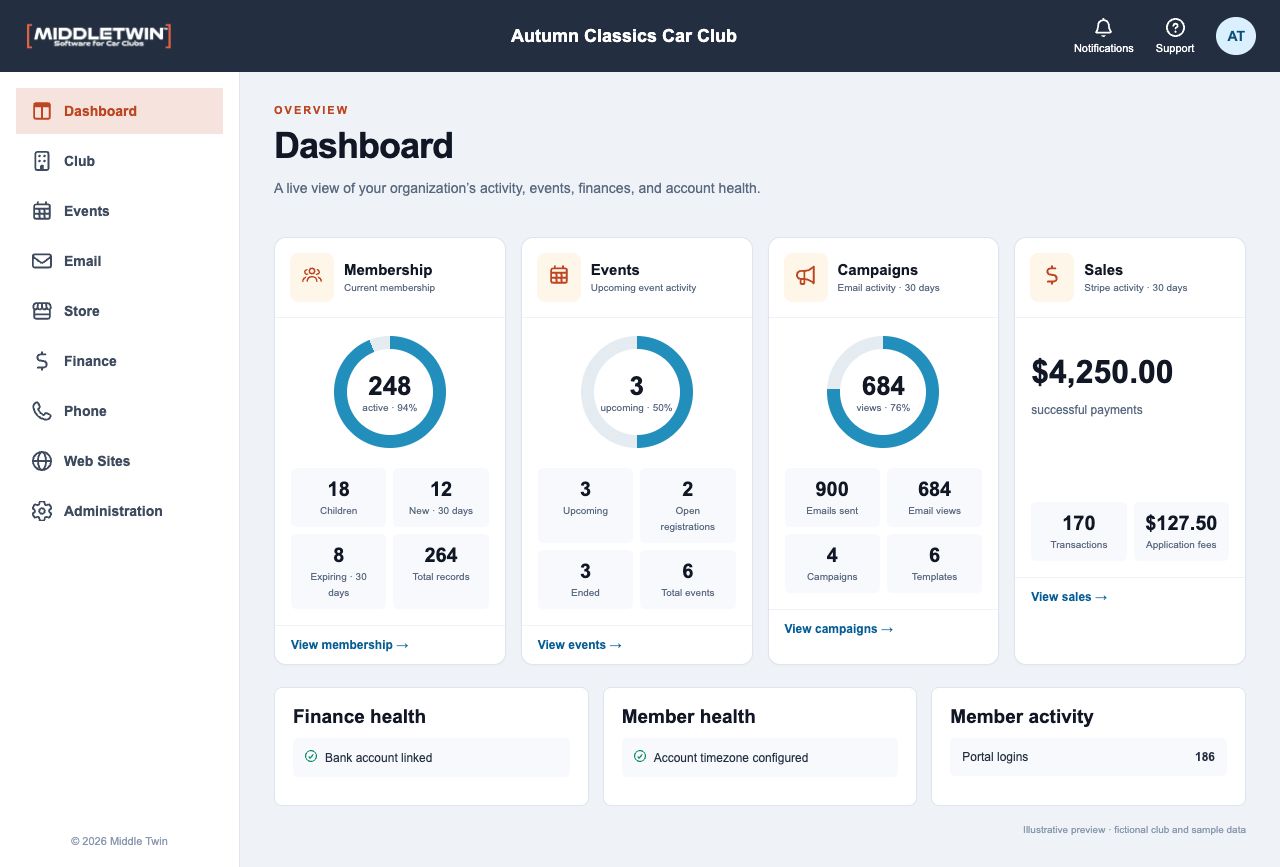Click the Application fees $127.50 tile
The width and height of the screenshot is (1280, 867).
(x=1181, y=531)
